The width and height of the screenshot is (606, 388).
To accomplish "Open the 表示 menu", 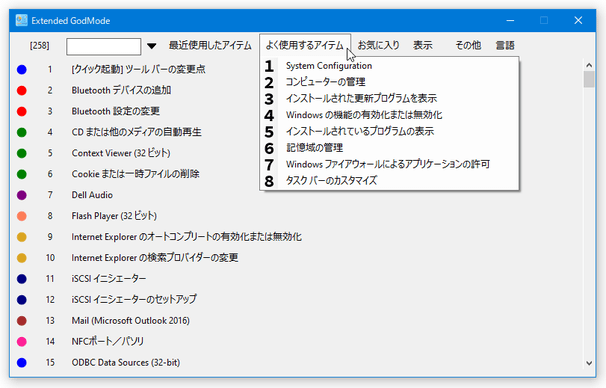I will [x=422, y=45].
